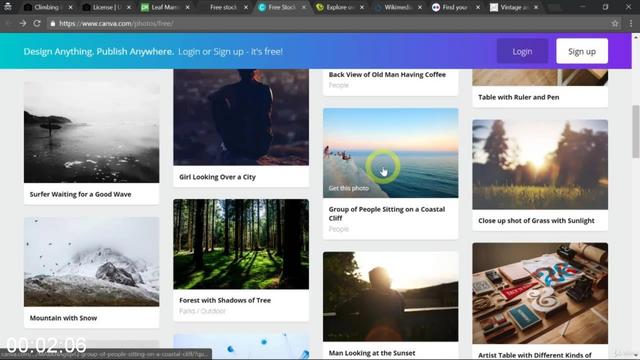This screenshot has height=360, width=640.
Task: Click the 'Girl Looking Over a City' title
Action: (x=217, y=177)
